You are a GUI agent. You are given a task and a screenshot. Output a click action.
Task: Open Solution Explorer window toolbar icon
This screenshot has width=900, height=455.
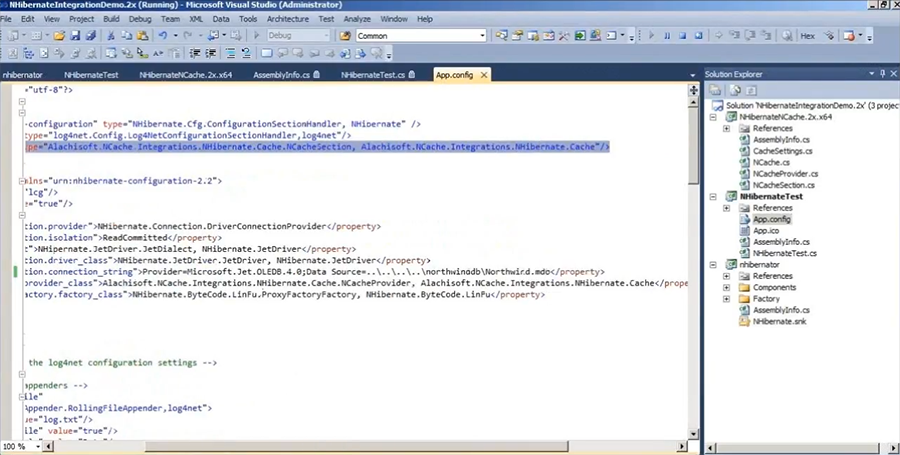(502, 36)
